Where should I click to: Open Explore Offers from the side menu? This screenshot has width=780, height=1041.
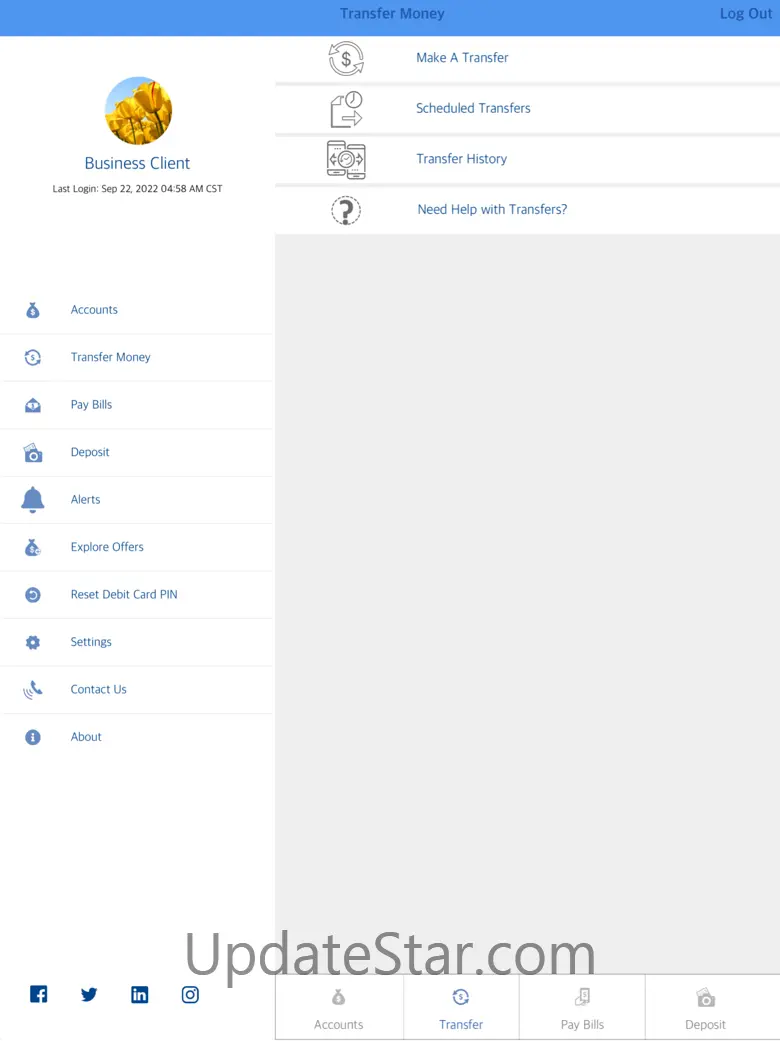click(x=137, y=548)
